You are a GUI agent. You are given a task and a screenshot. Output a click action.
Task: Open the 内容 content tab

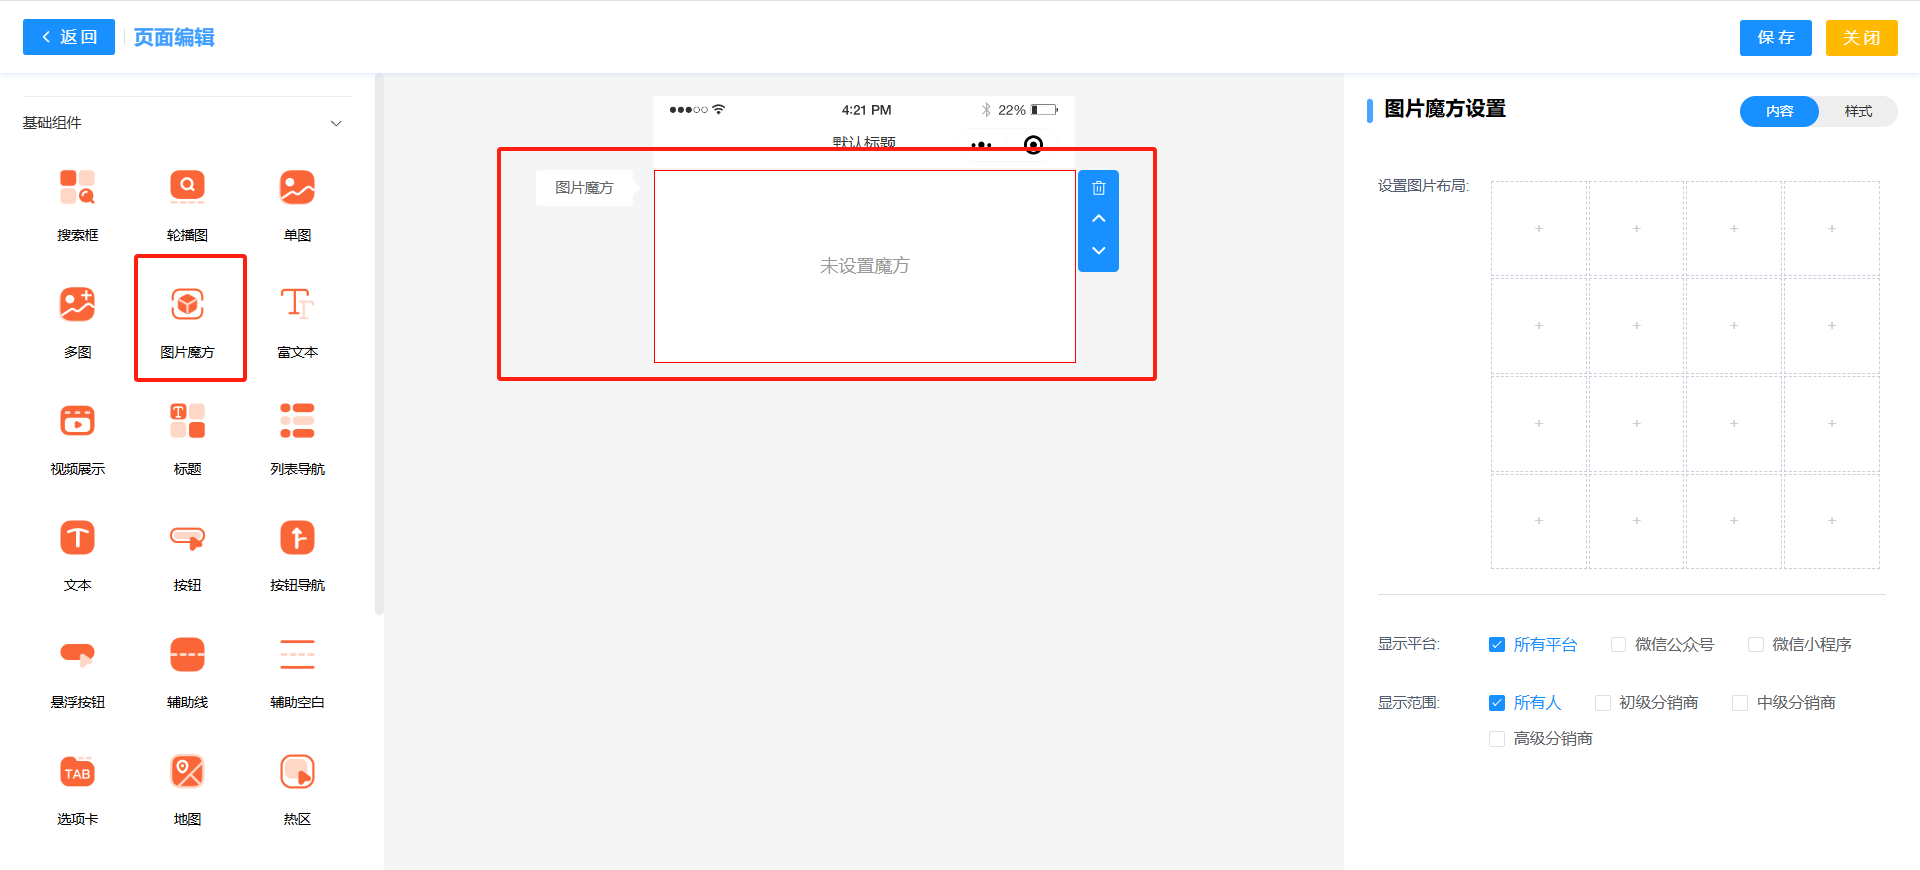point(1779,111)
